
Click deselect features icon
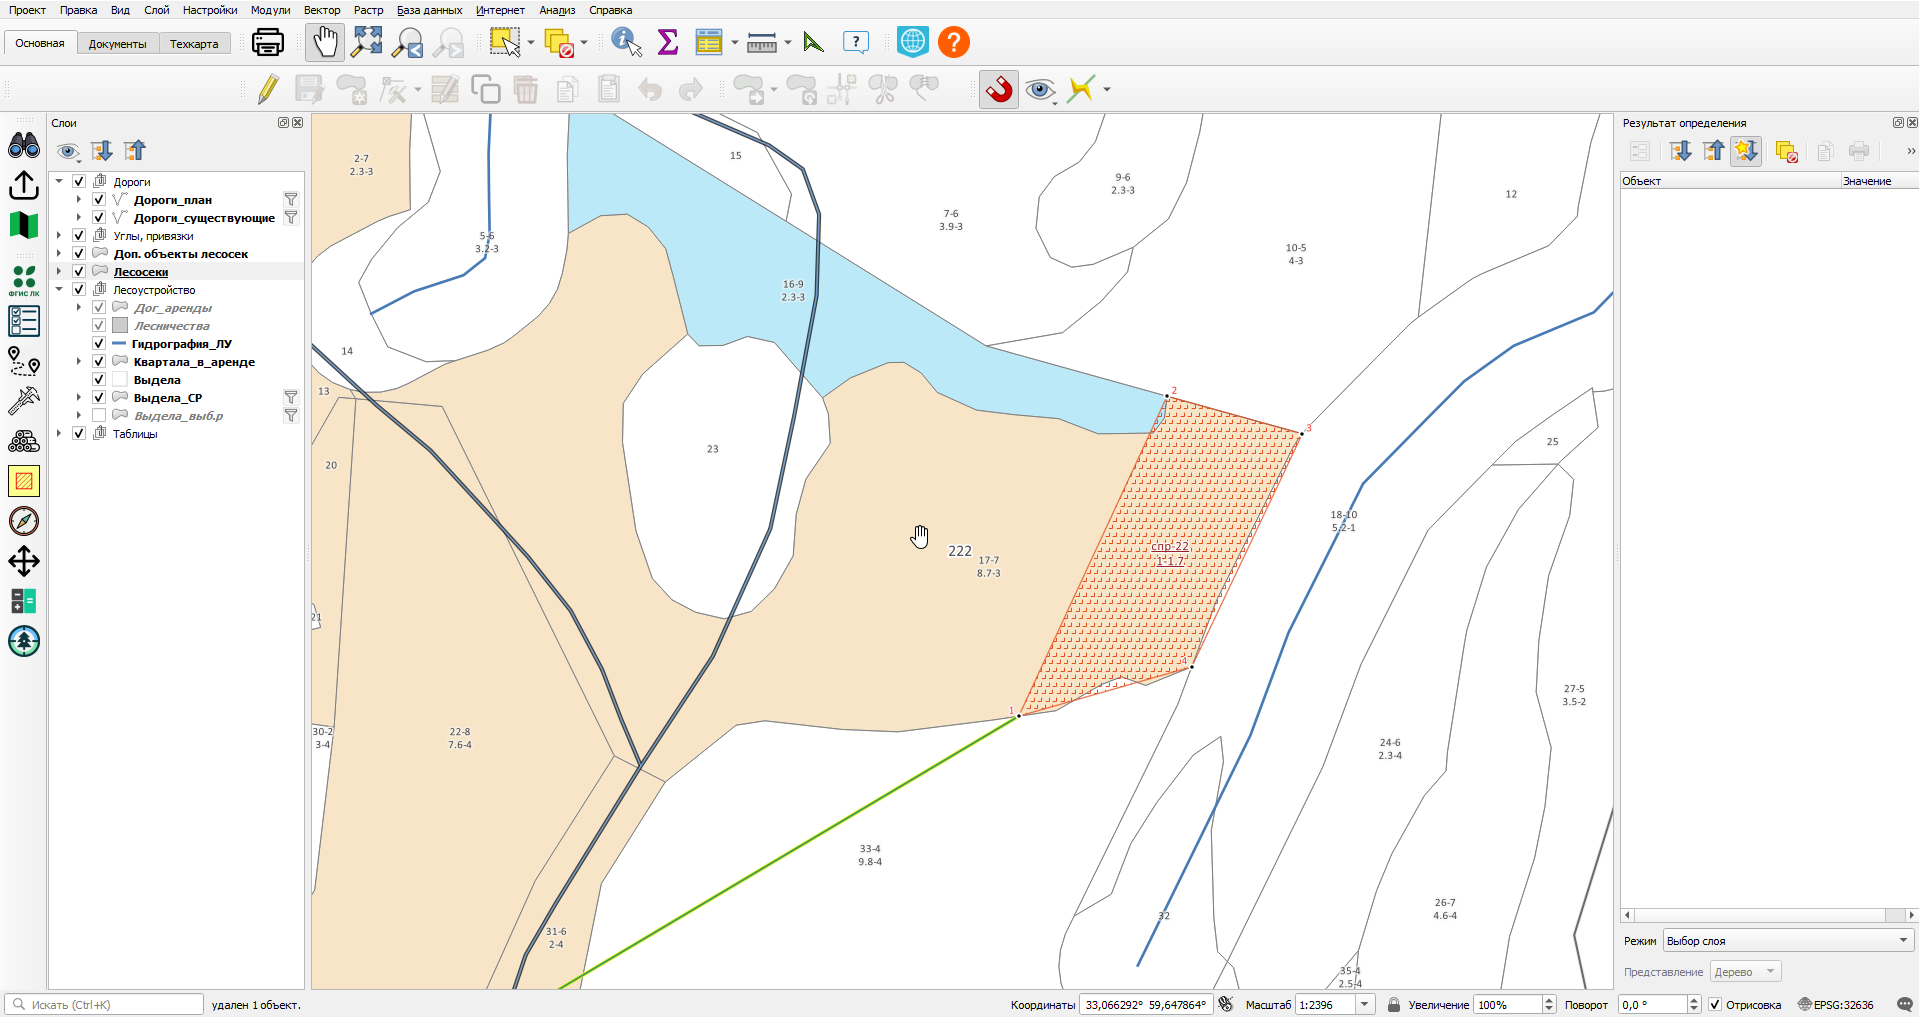pos(560,42)
